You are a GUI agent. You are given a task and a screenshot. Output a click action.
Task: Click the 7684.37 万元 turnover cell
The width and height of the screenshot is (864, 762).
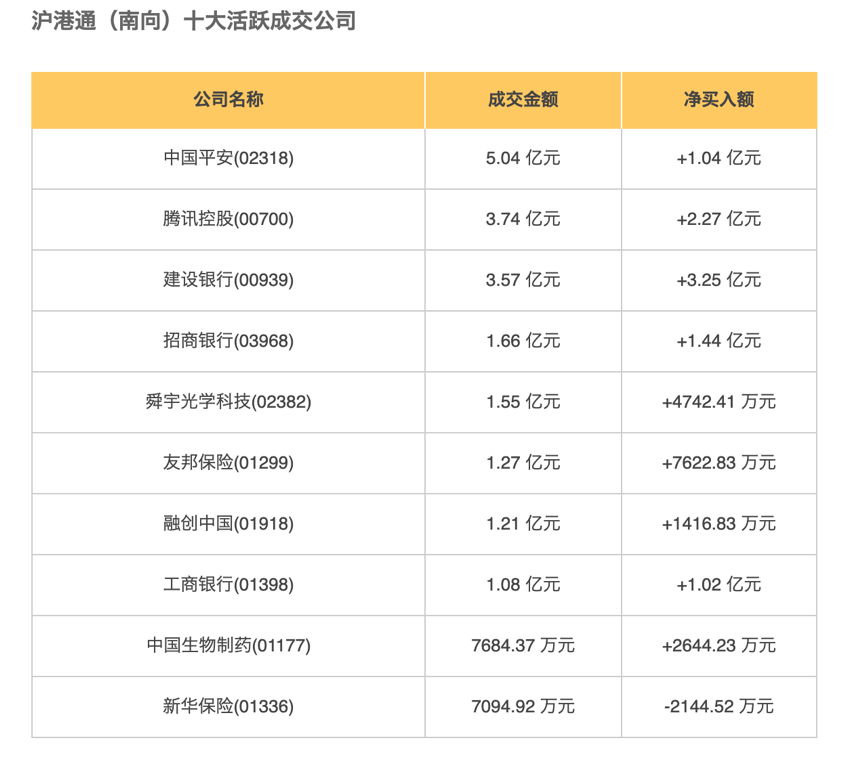pyautogui.click(x=523, y=646)
